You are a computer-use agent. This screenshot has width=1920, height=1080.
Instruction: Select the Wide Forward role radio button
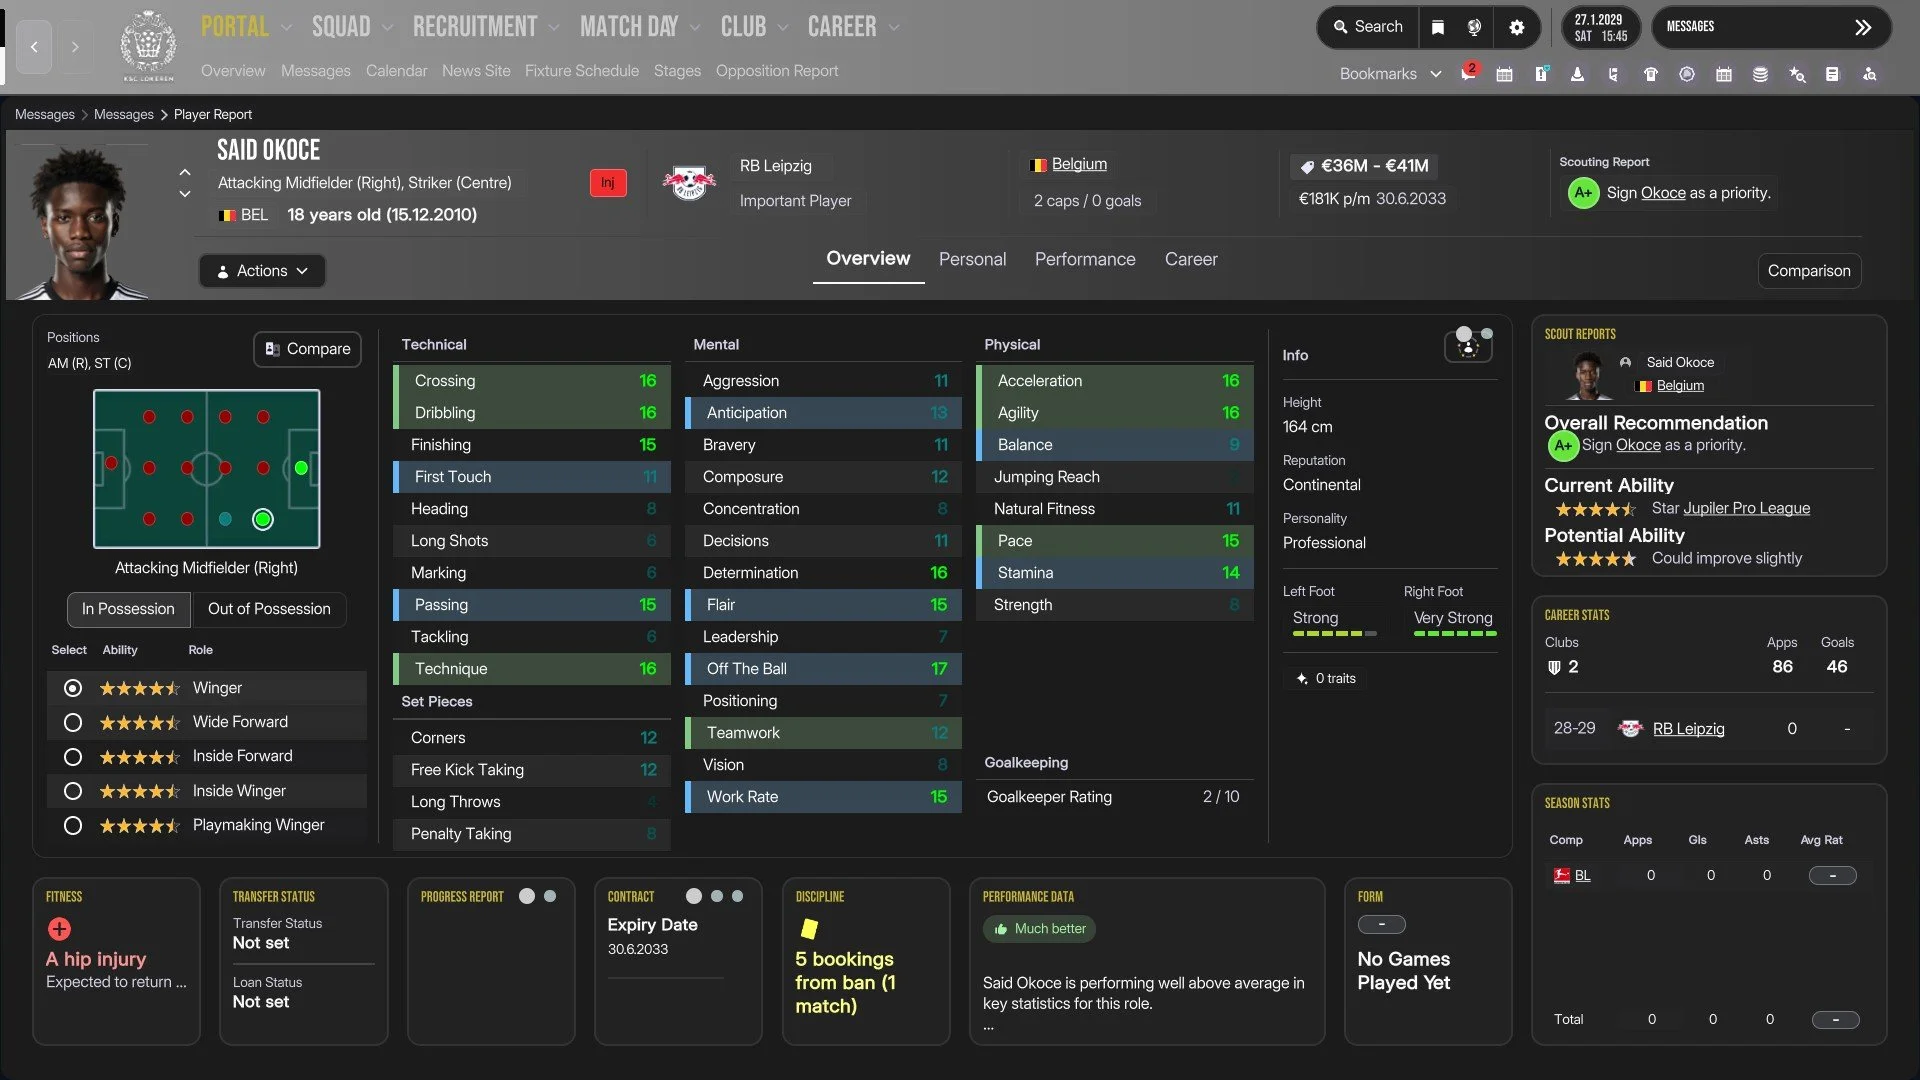tap(72, 722)
